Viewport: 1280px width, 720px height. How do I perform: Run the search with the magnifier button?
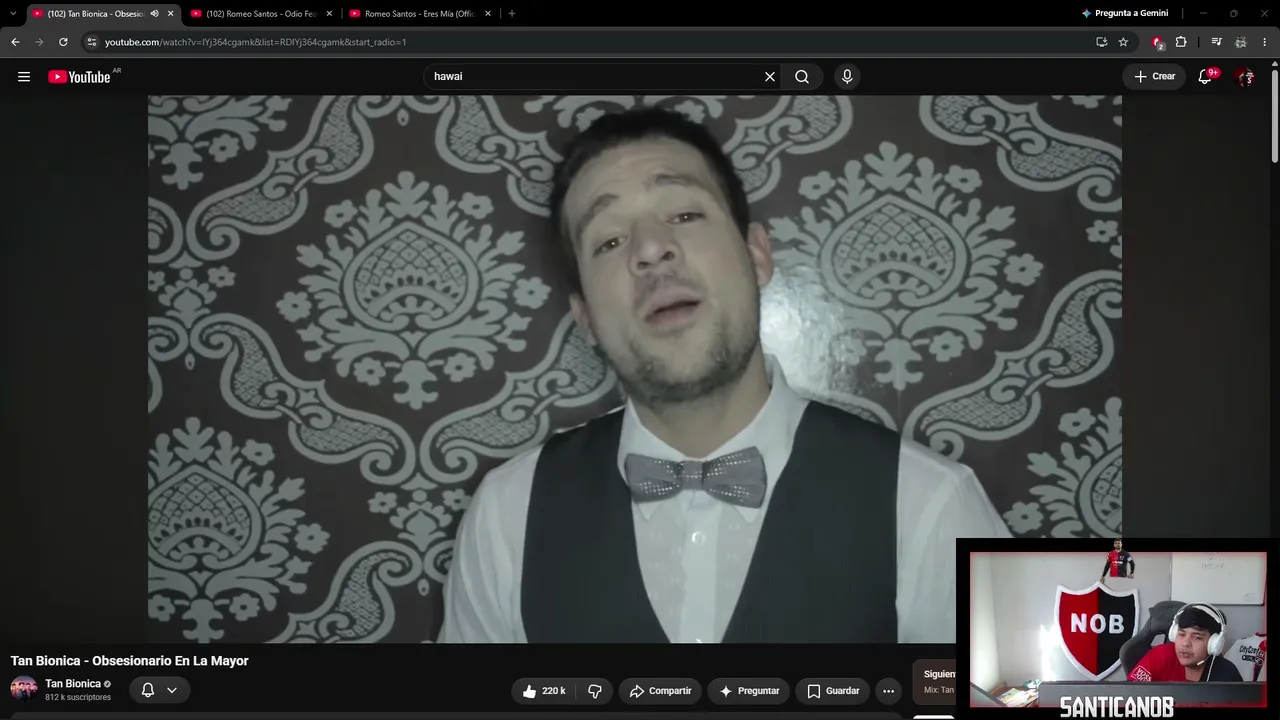point(802,77)
